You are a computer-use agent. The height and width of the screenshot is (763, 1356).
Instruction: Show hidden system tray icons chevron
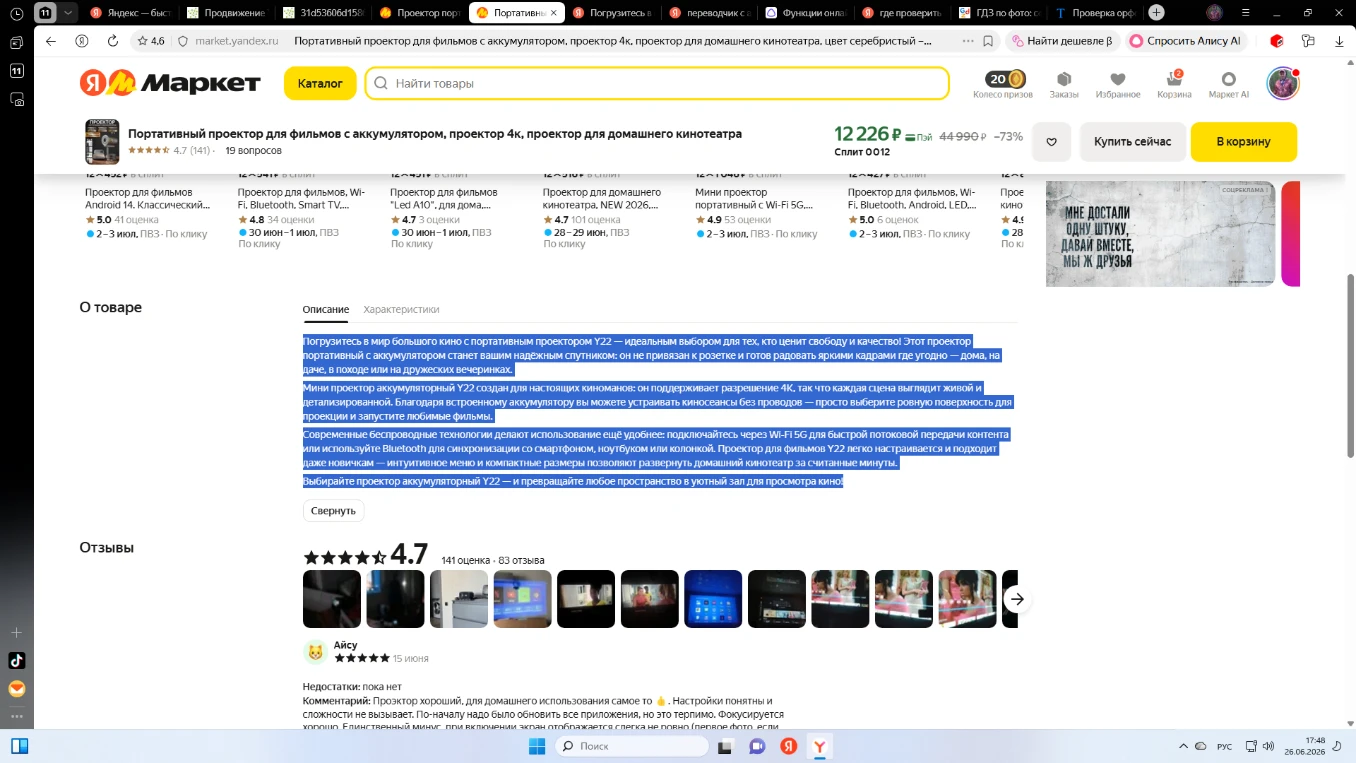(x=1184, y=746)
